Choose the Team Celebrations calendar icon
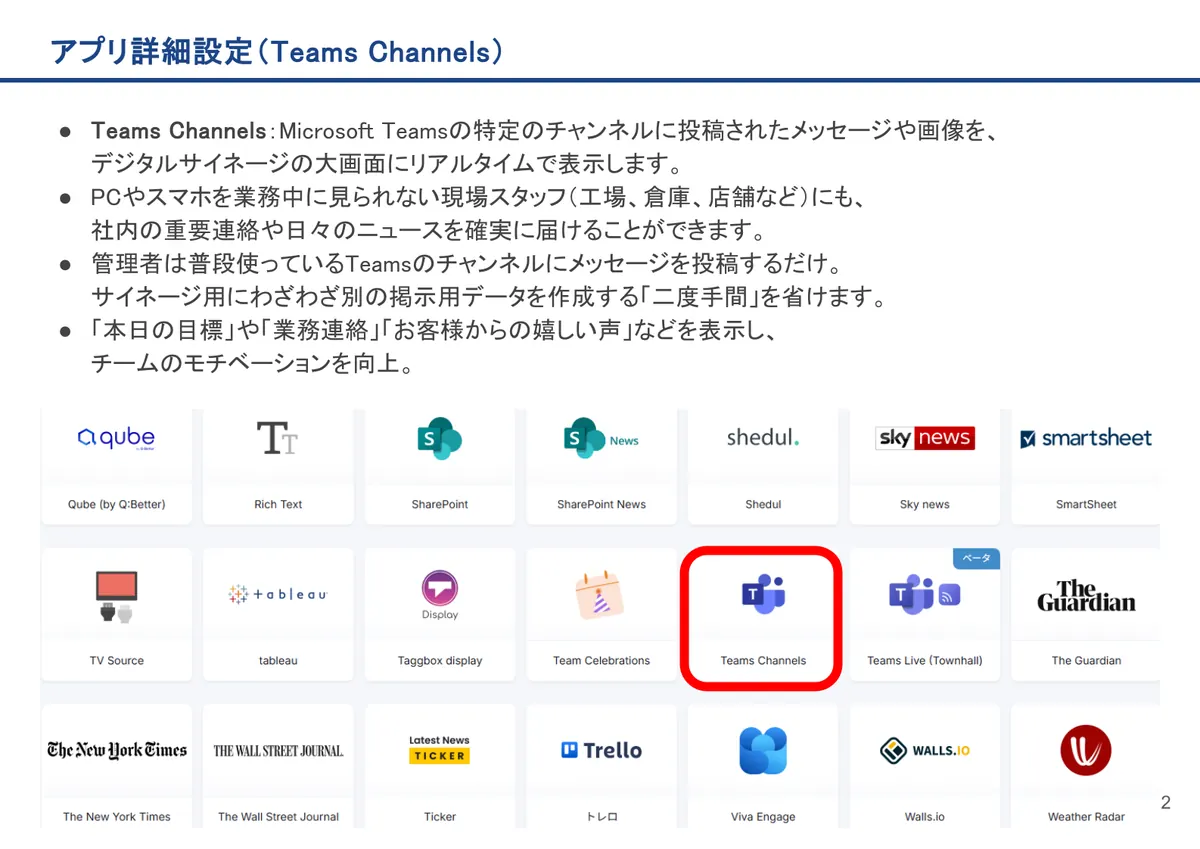This screenshot has width=1200, height=849. [x=600, y=596]
